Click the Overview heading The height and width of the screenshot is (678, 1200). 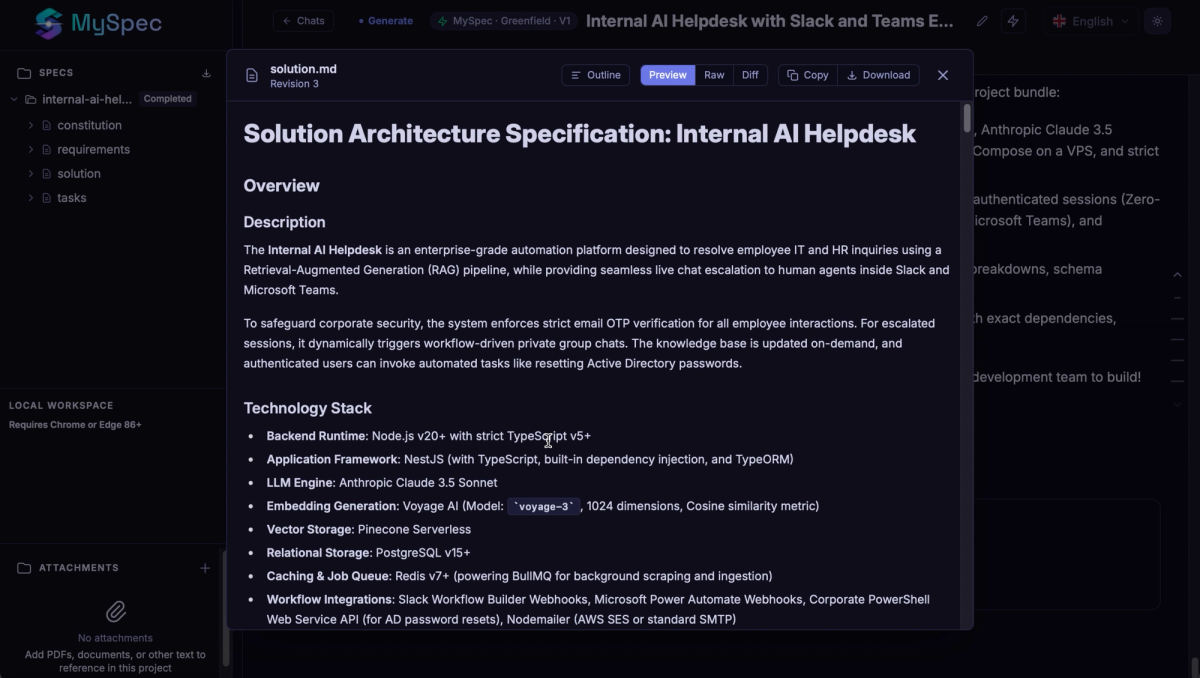click(282, 186)
